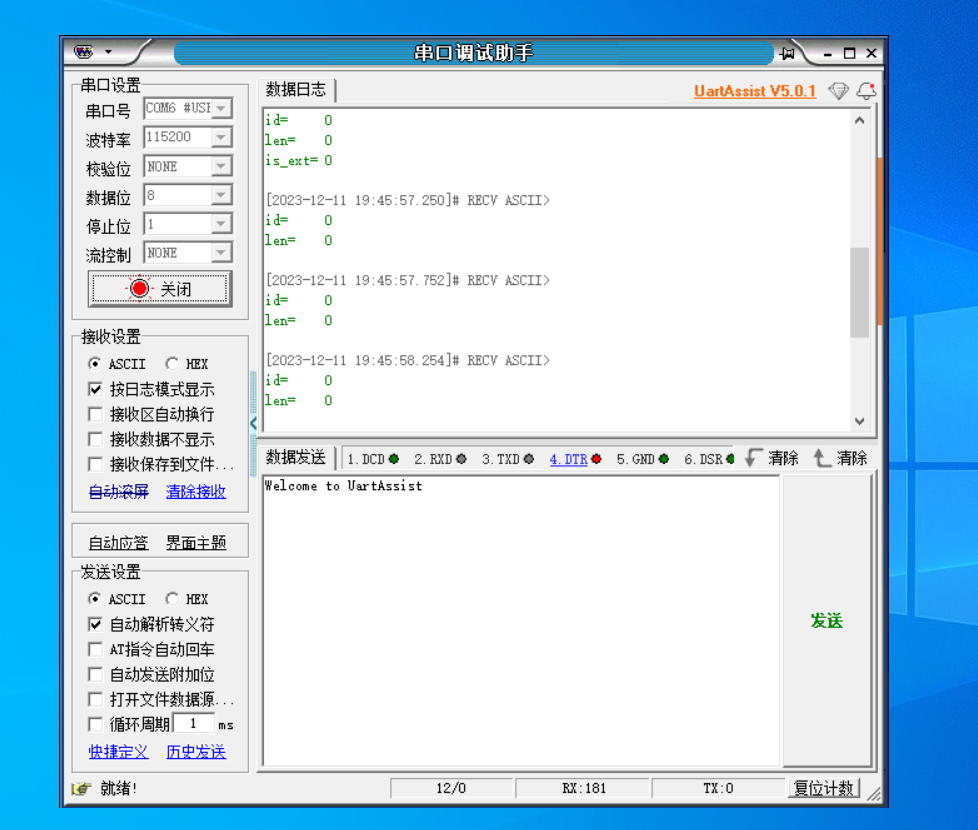Click the 19:45:58.254 RECV log line
The height and width of the screenshot is (830, 978).
408,360
